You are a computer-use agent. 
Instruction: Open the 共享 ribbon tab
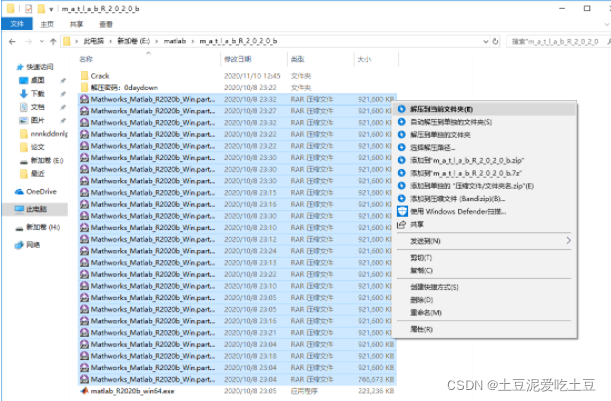coord(76,24)
